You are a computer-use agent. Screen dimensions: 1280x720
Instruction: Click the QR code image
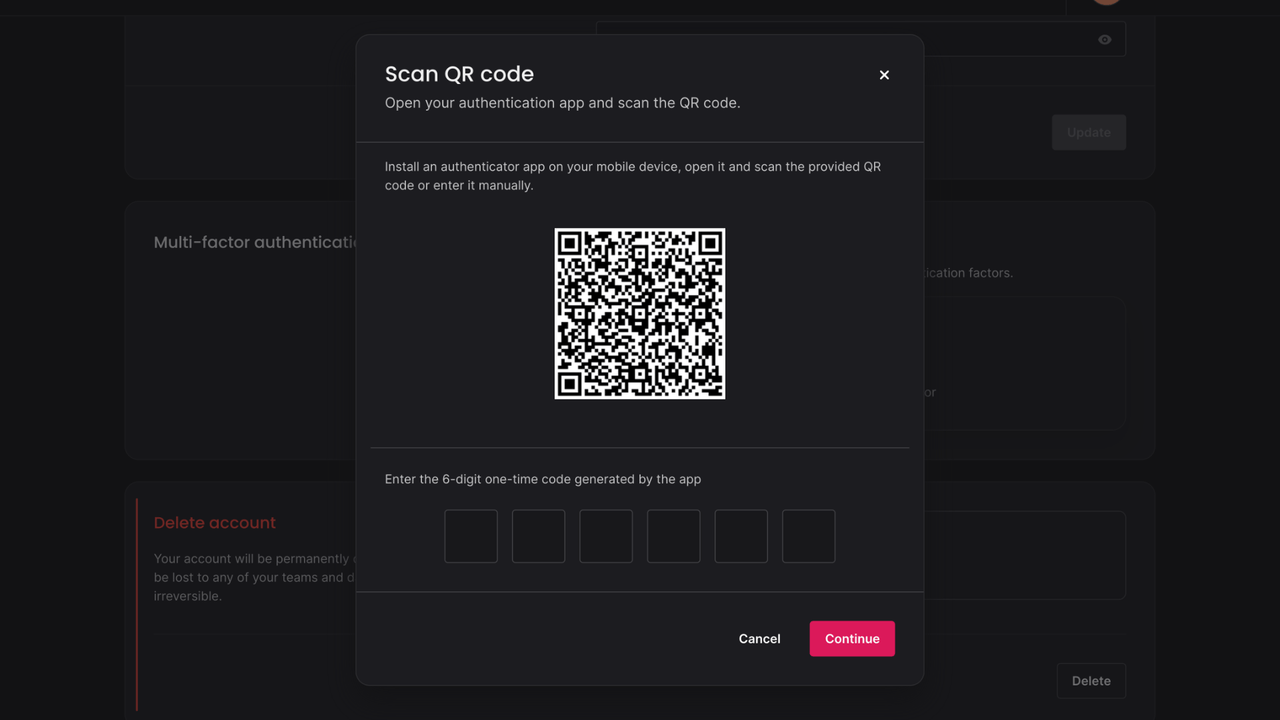pos(640,314)
